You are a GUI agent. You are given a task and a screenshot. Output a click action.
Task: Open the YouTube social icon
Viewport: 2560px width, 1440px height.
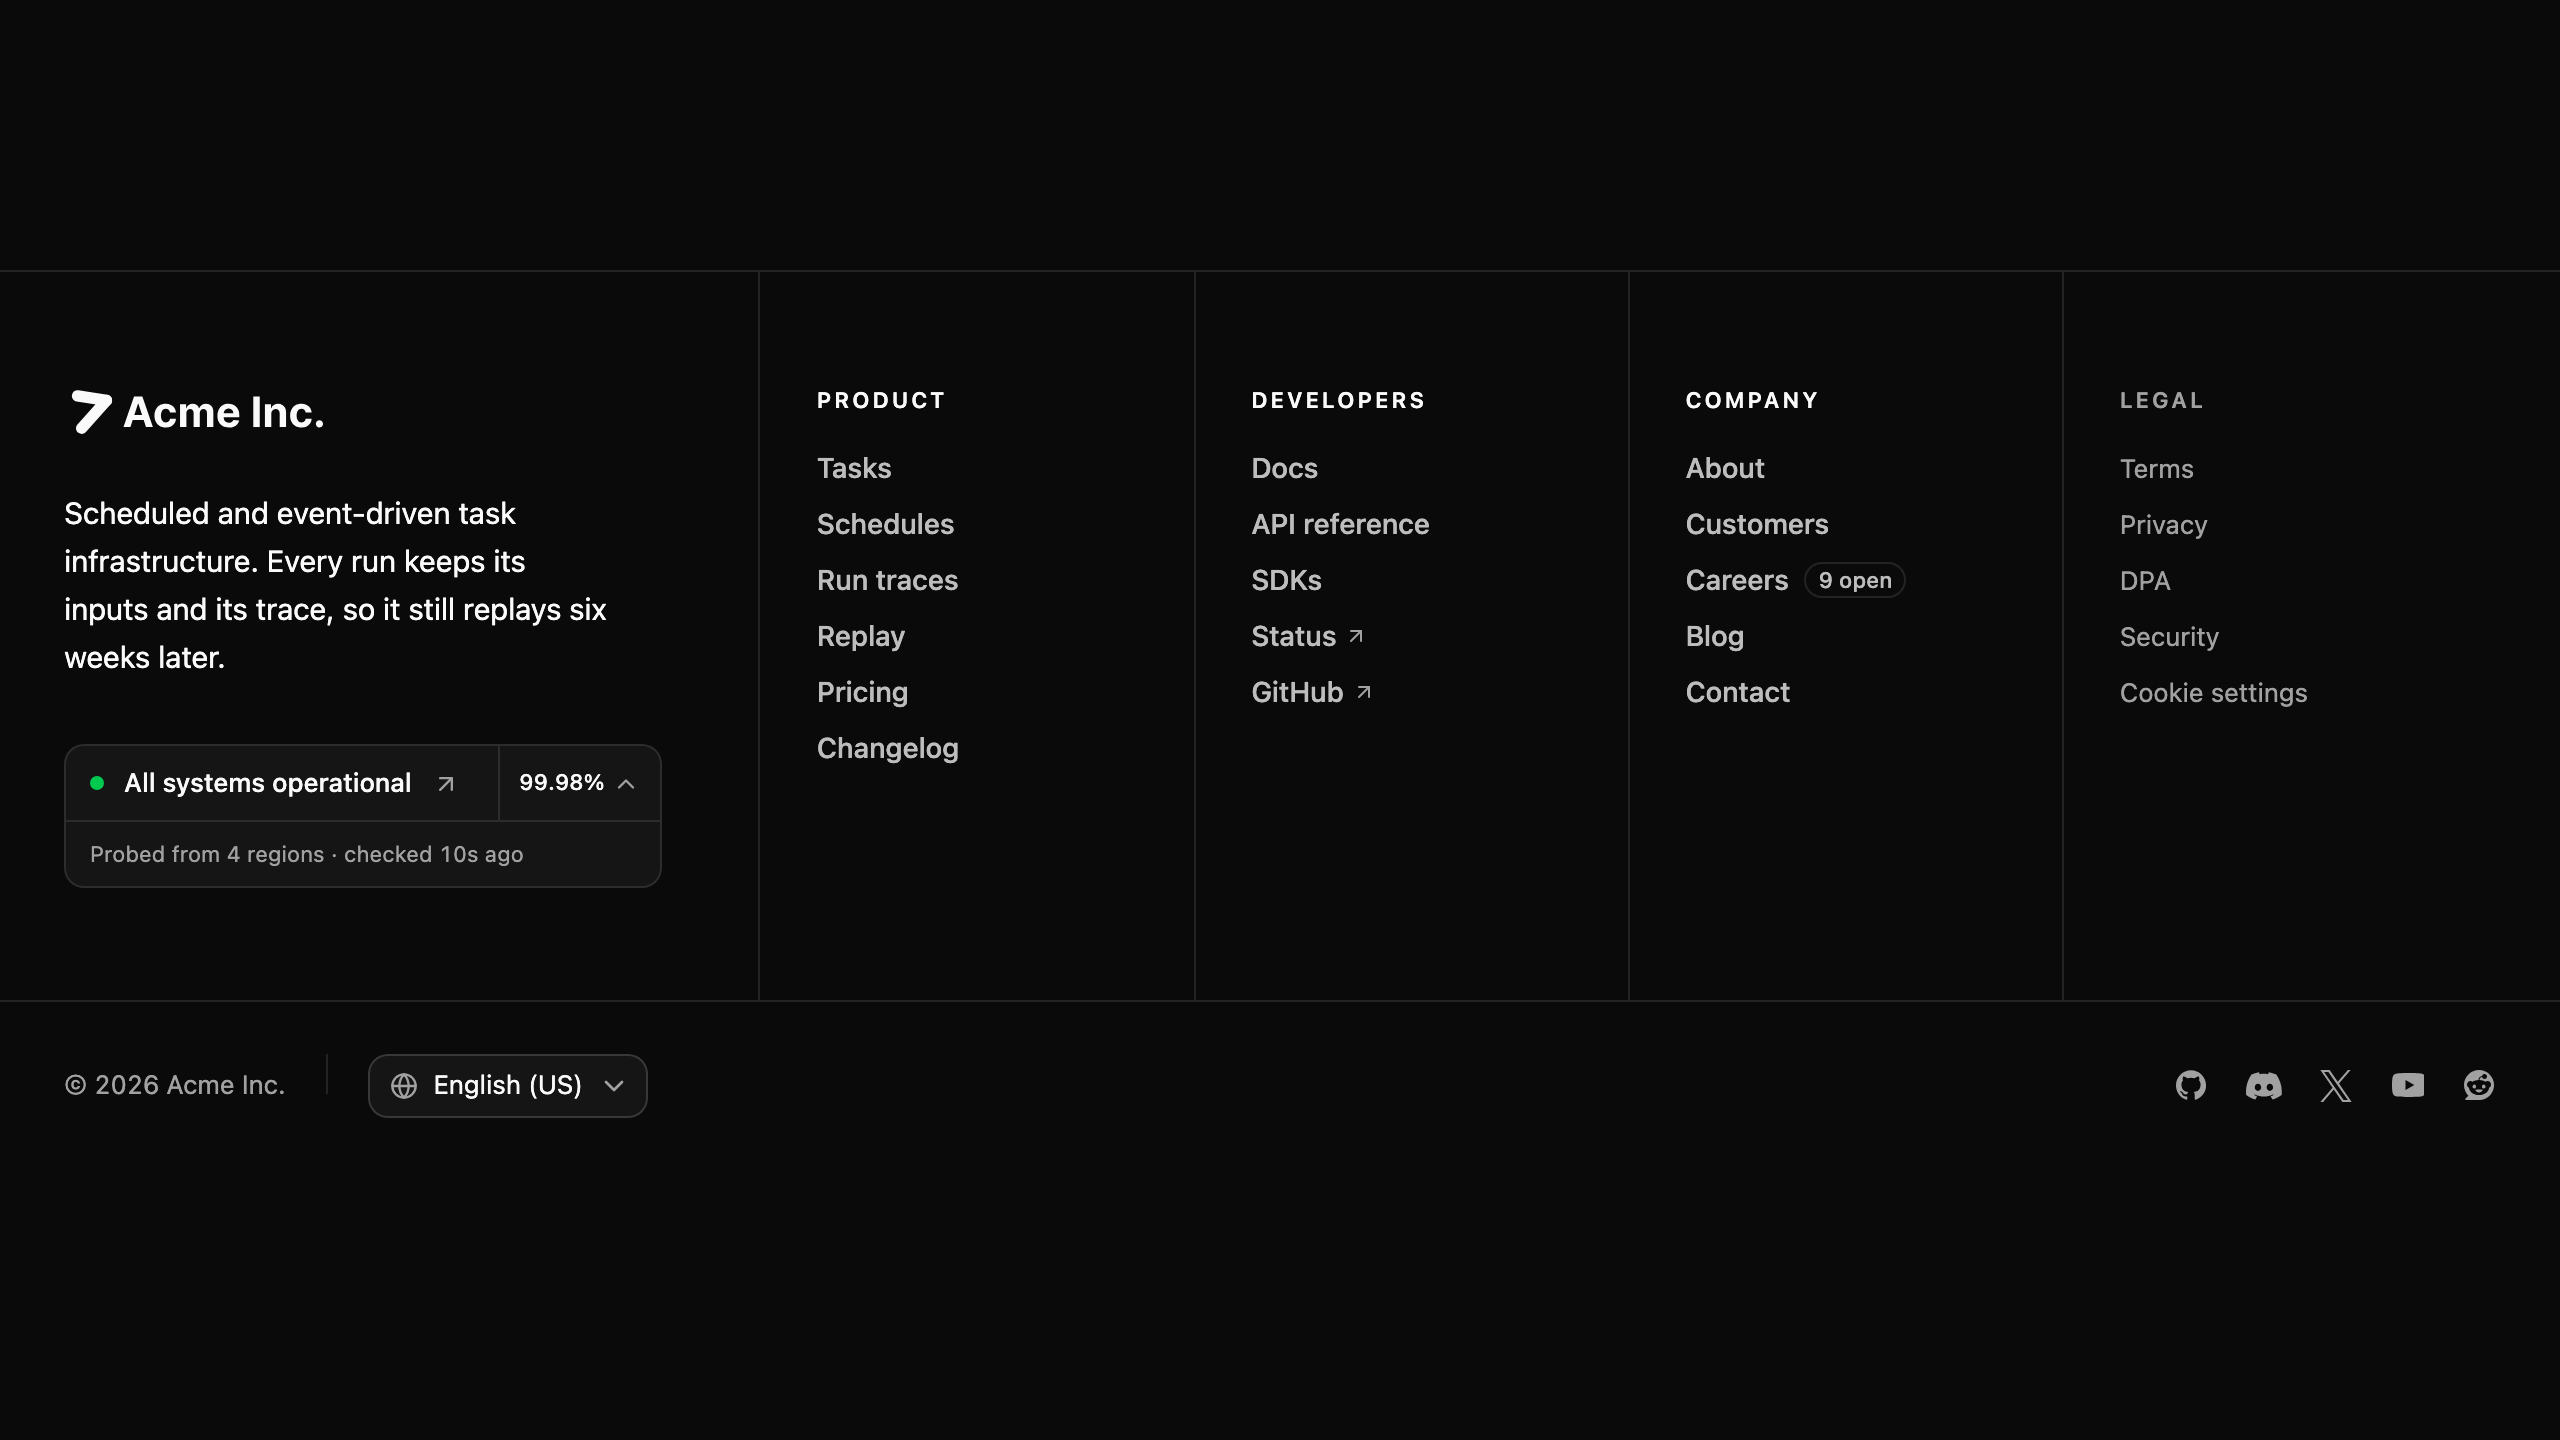pos(2407,1085)
